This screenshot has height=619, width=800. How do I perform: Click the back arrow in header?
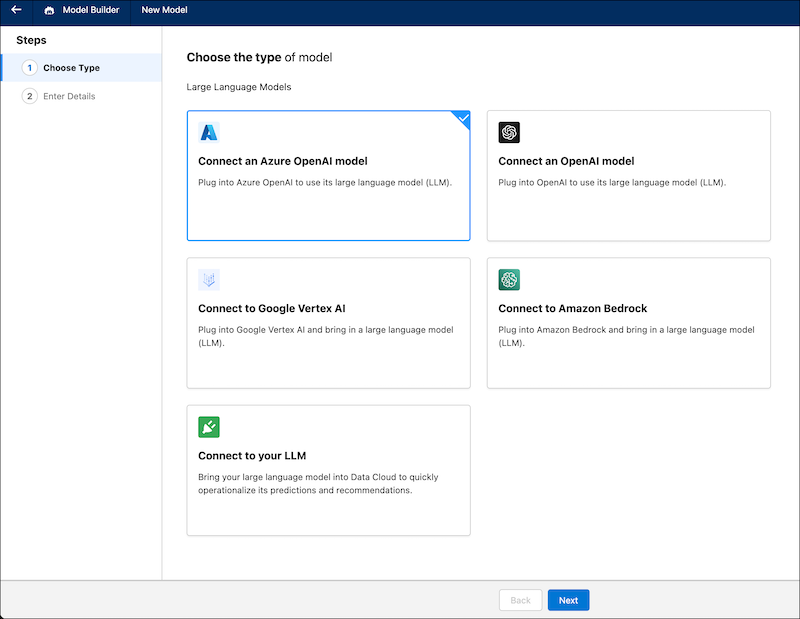(x=16, y=10)
